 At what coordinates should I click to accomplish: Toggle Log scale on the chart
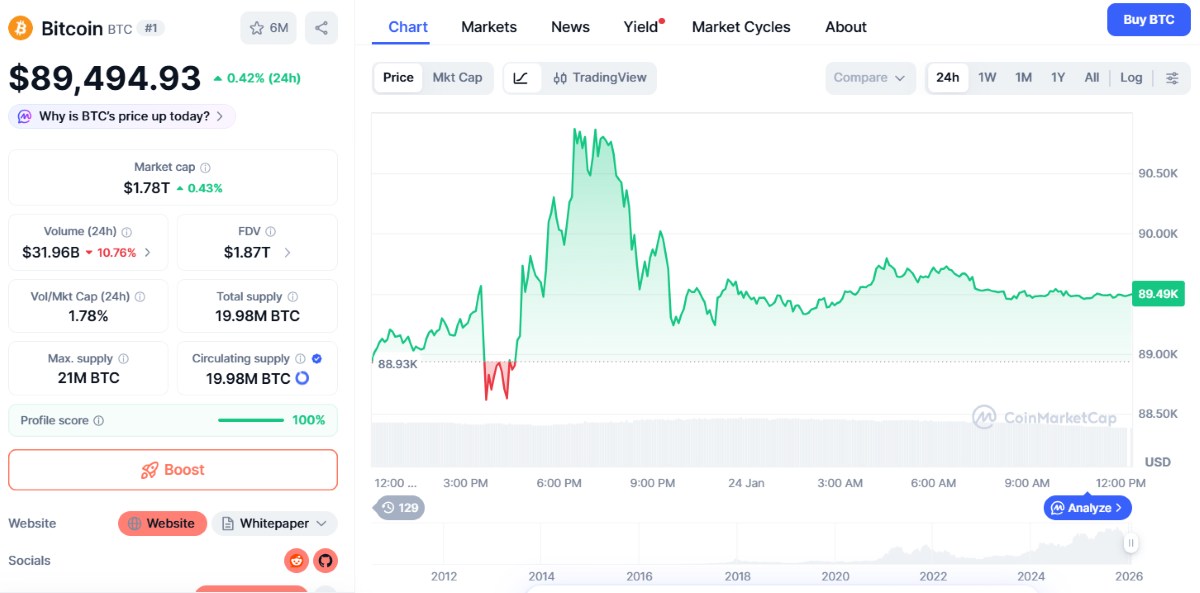pos(1131,78)
